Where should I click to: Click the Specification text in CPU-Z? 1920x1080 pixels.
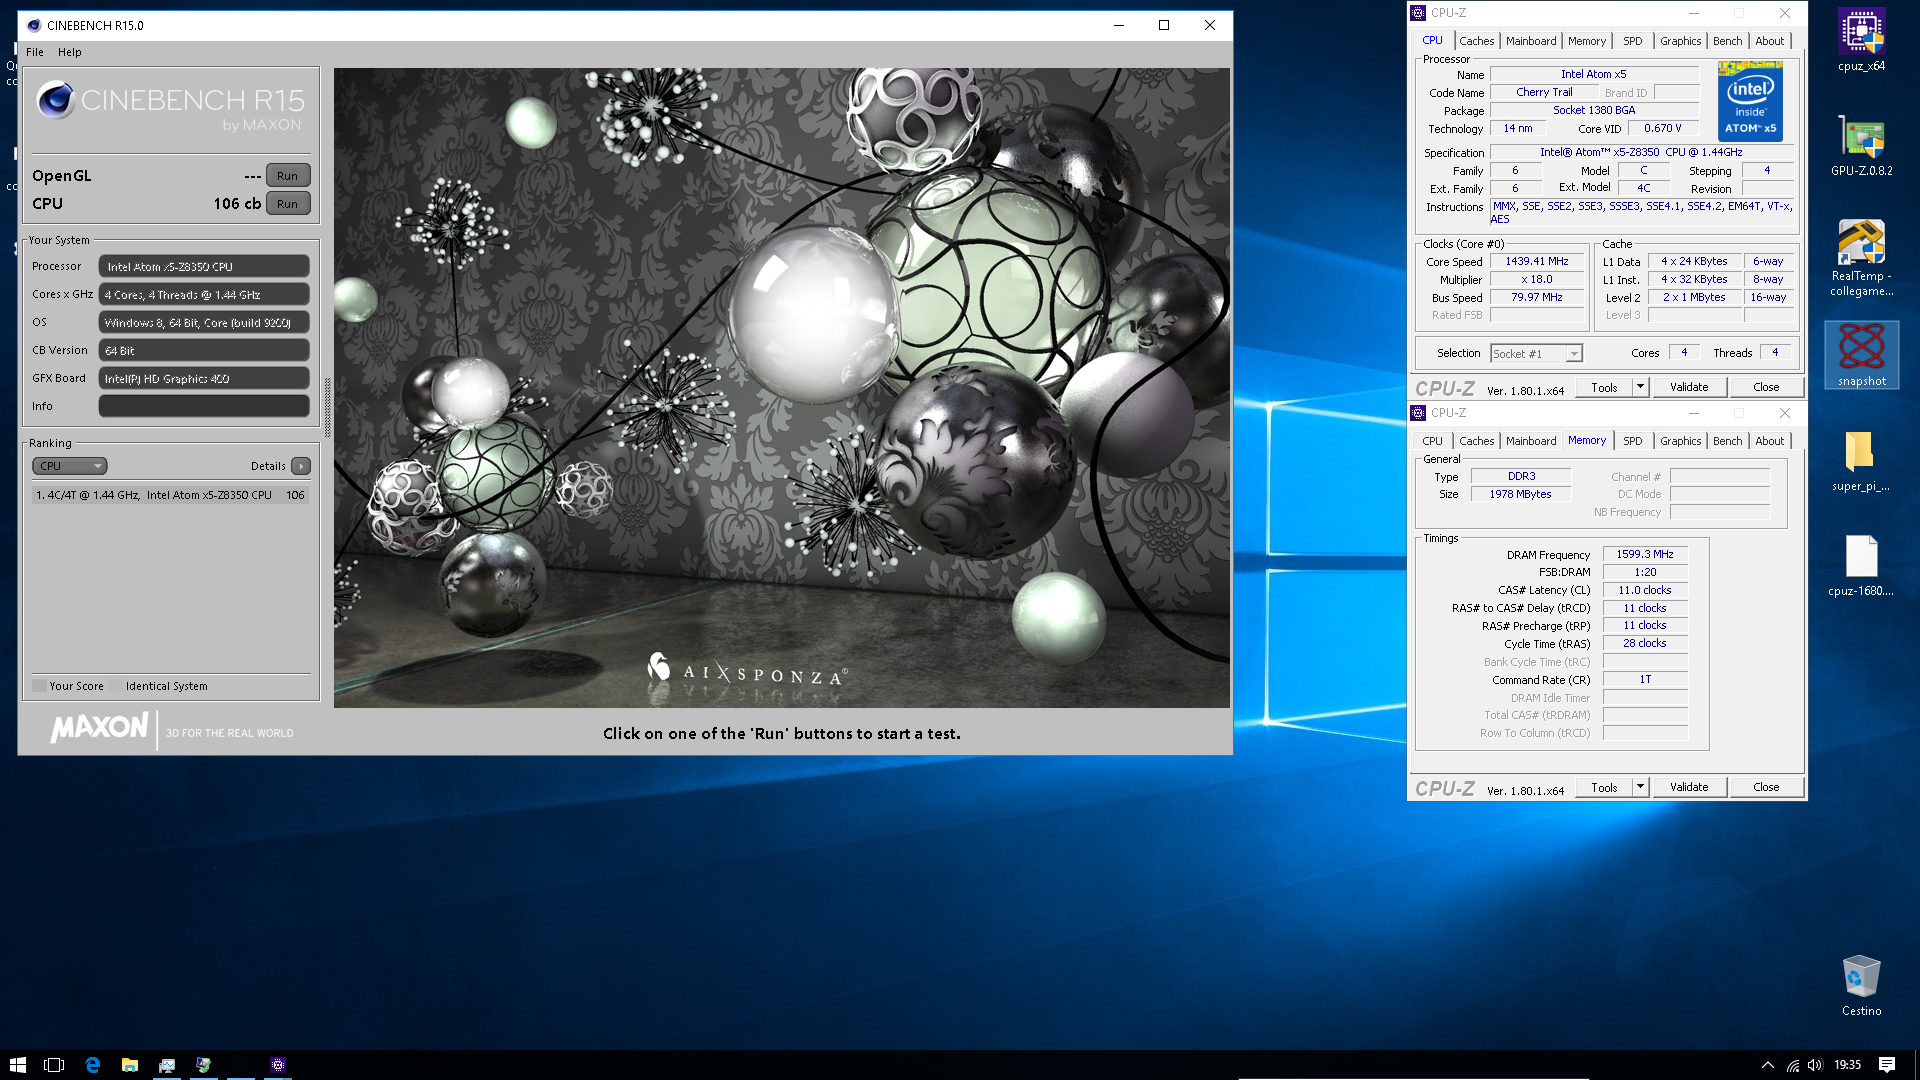click(1640, 153)
